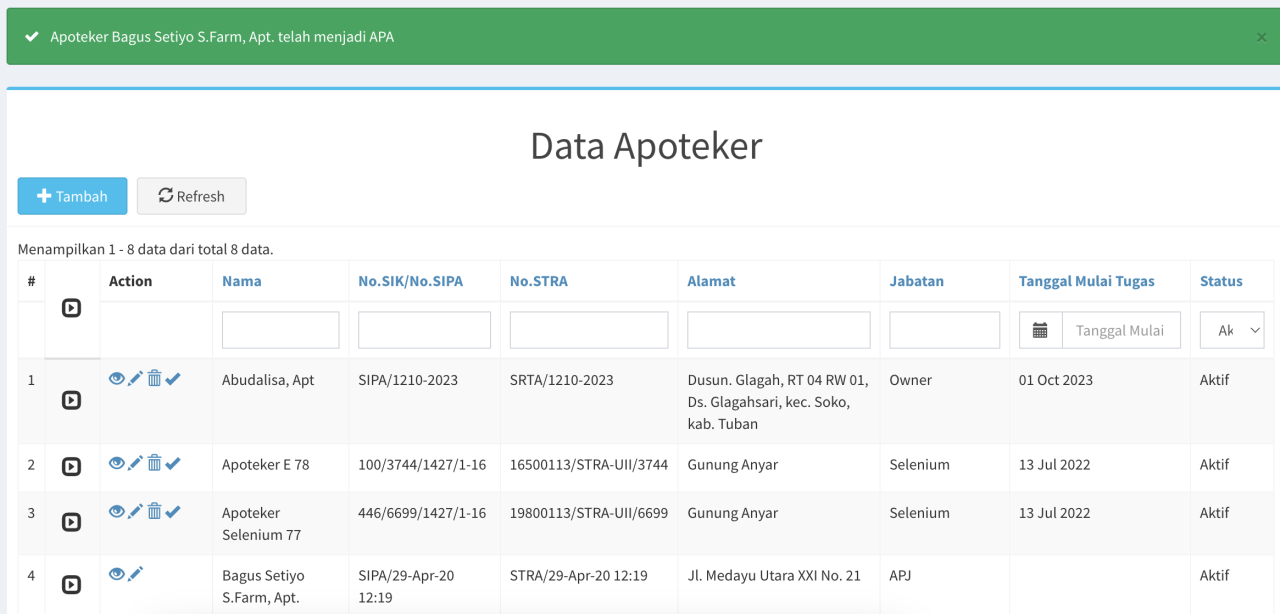Sort table by Nama column header
The height and width of the screenshot is (614, 1280).
242,281
